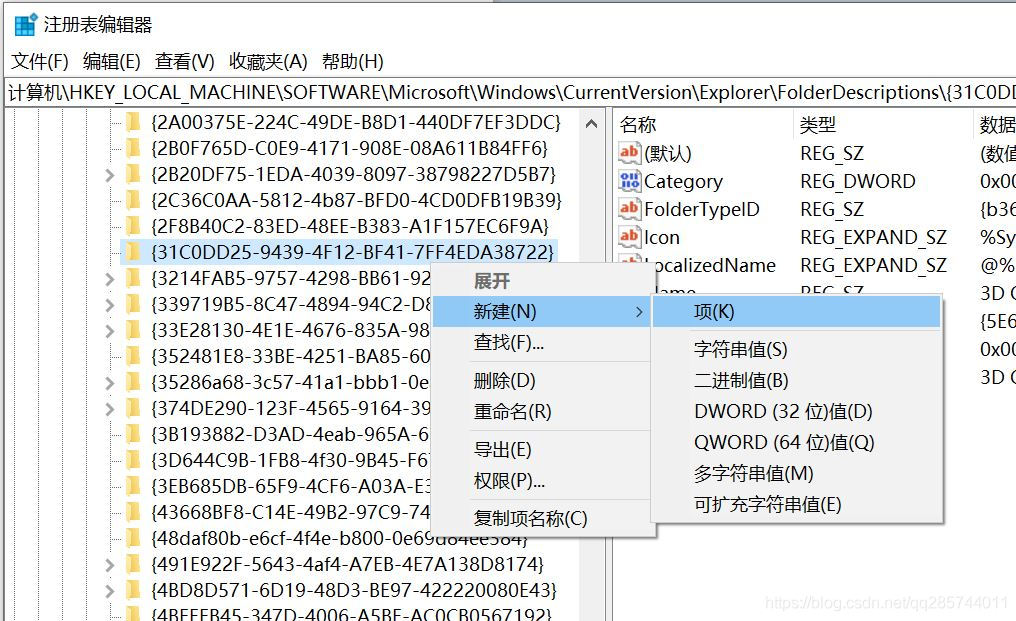Select folder icon of {4BD8D571-6D19-48D3-BE97-422220080E43}
This screenshot has width=1016, height=621.
133,590
